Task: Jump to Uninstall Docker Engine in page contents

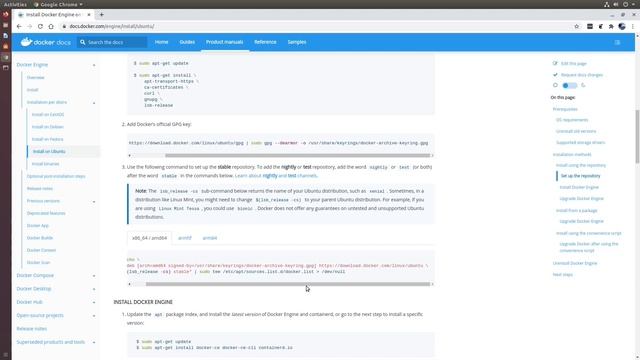Action: pos(575,263)
